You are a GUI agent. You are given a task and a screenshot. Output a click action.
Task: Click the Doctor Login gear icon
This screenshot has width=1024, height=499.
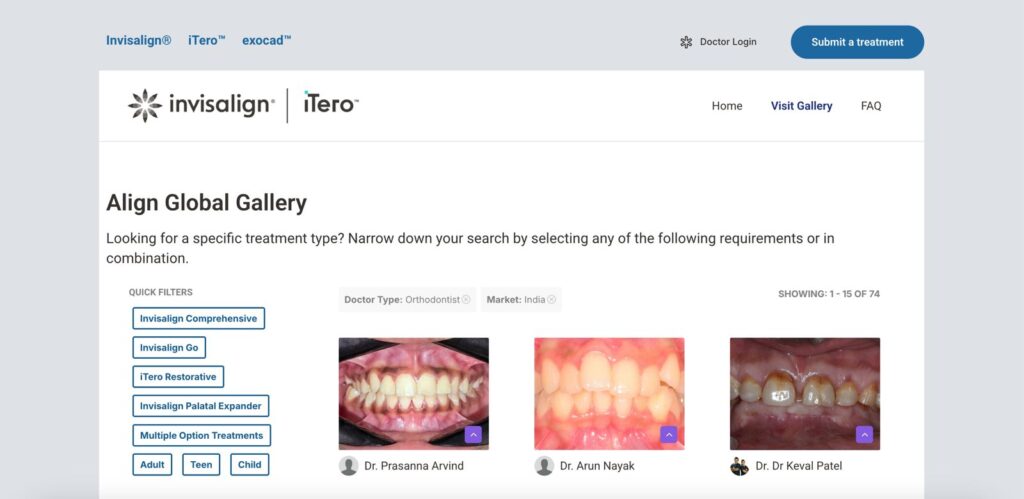pos(686,42)
